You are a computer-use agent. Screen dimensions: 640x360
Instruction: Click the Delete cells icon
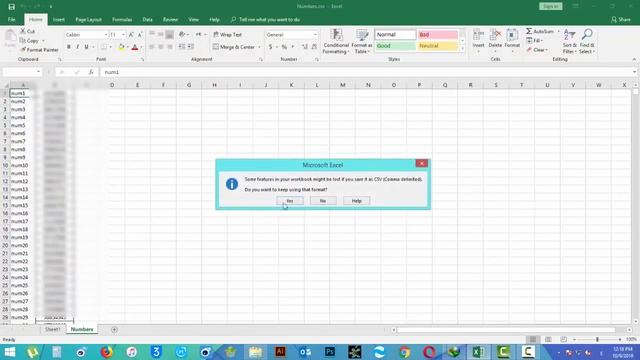coord(495,35)
